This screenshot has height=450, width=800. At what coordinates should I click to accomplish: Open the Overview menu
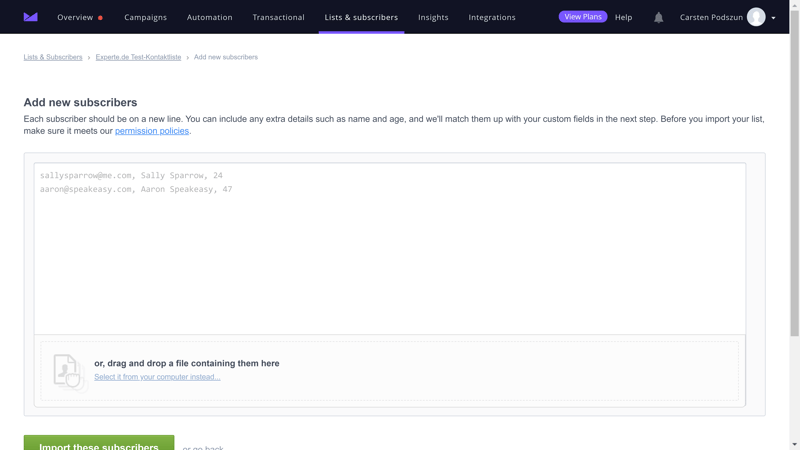75,17
